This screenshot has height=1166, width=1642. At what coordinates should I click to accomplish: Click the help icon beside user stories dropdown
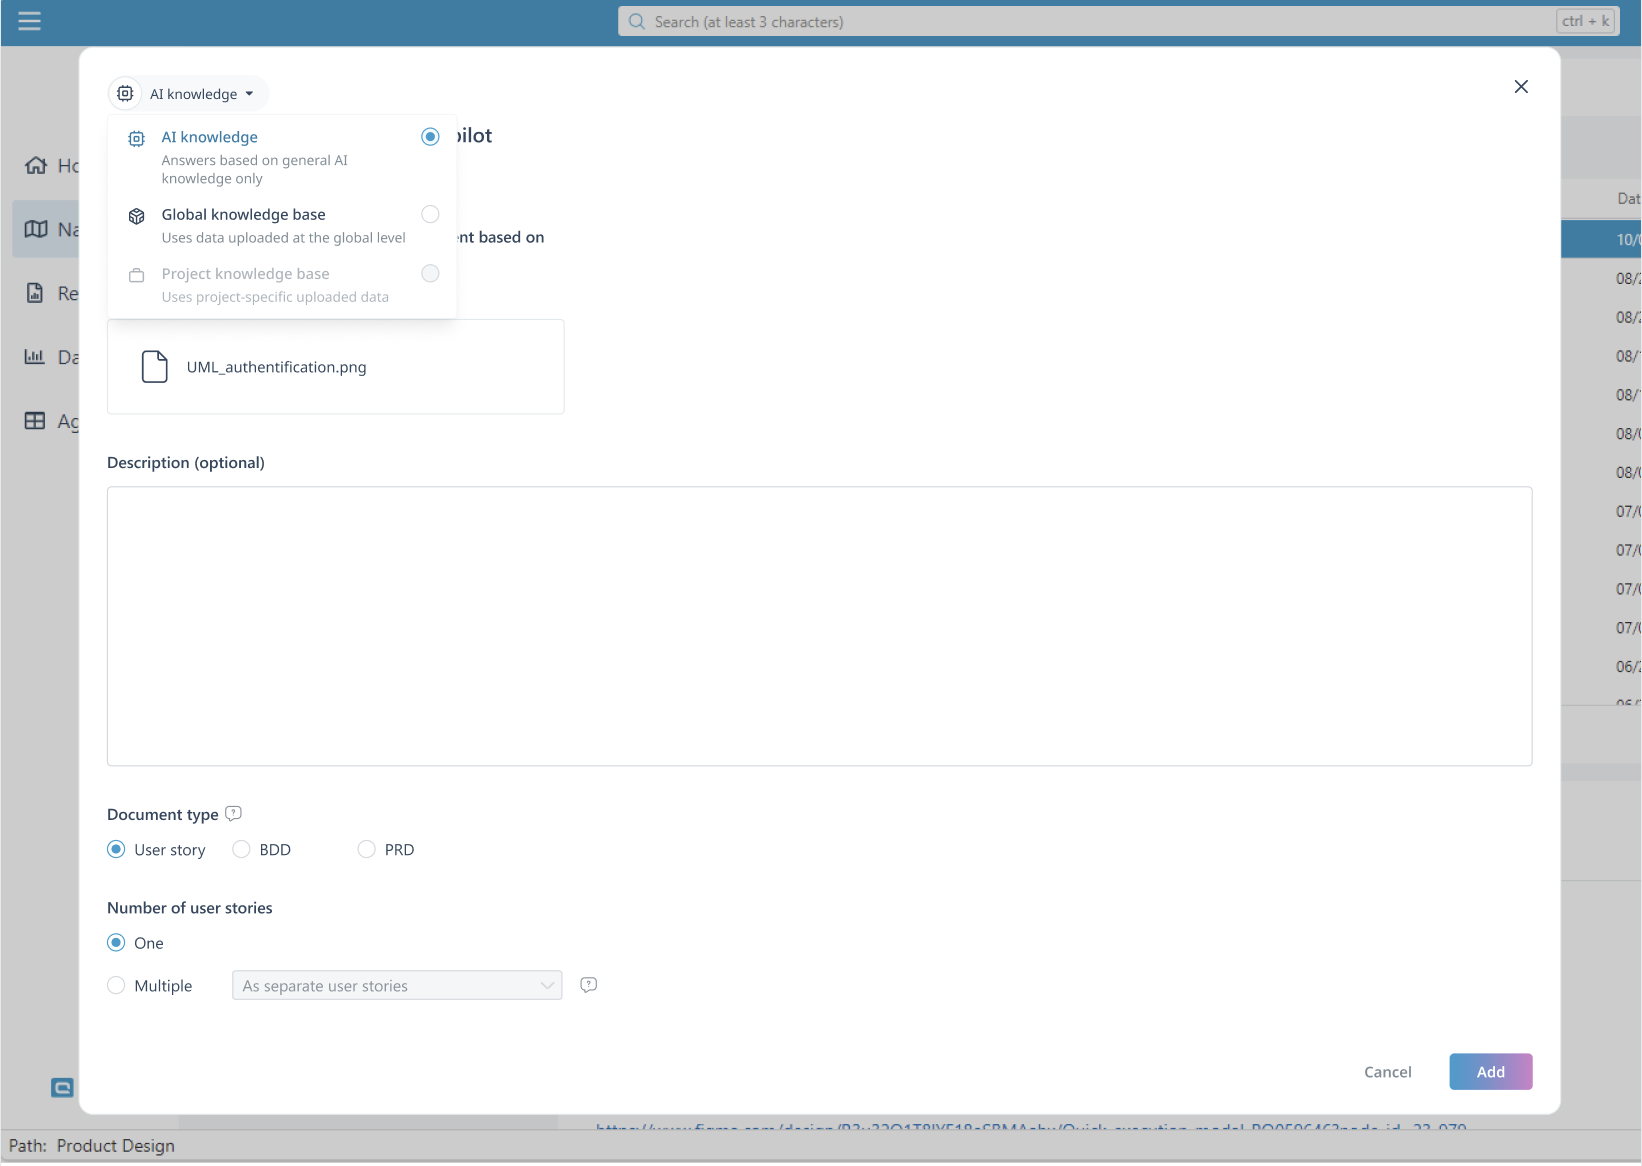click(x=589, y=985)
